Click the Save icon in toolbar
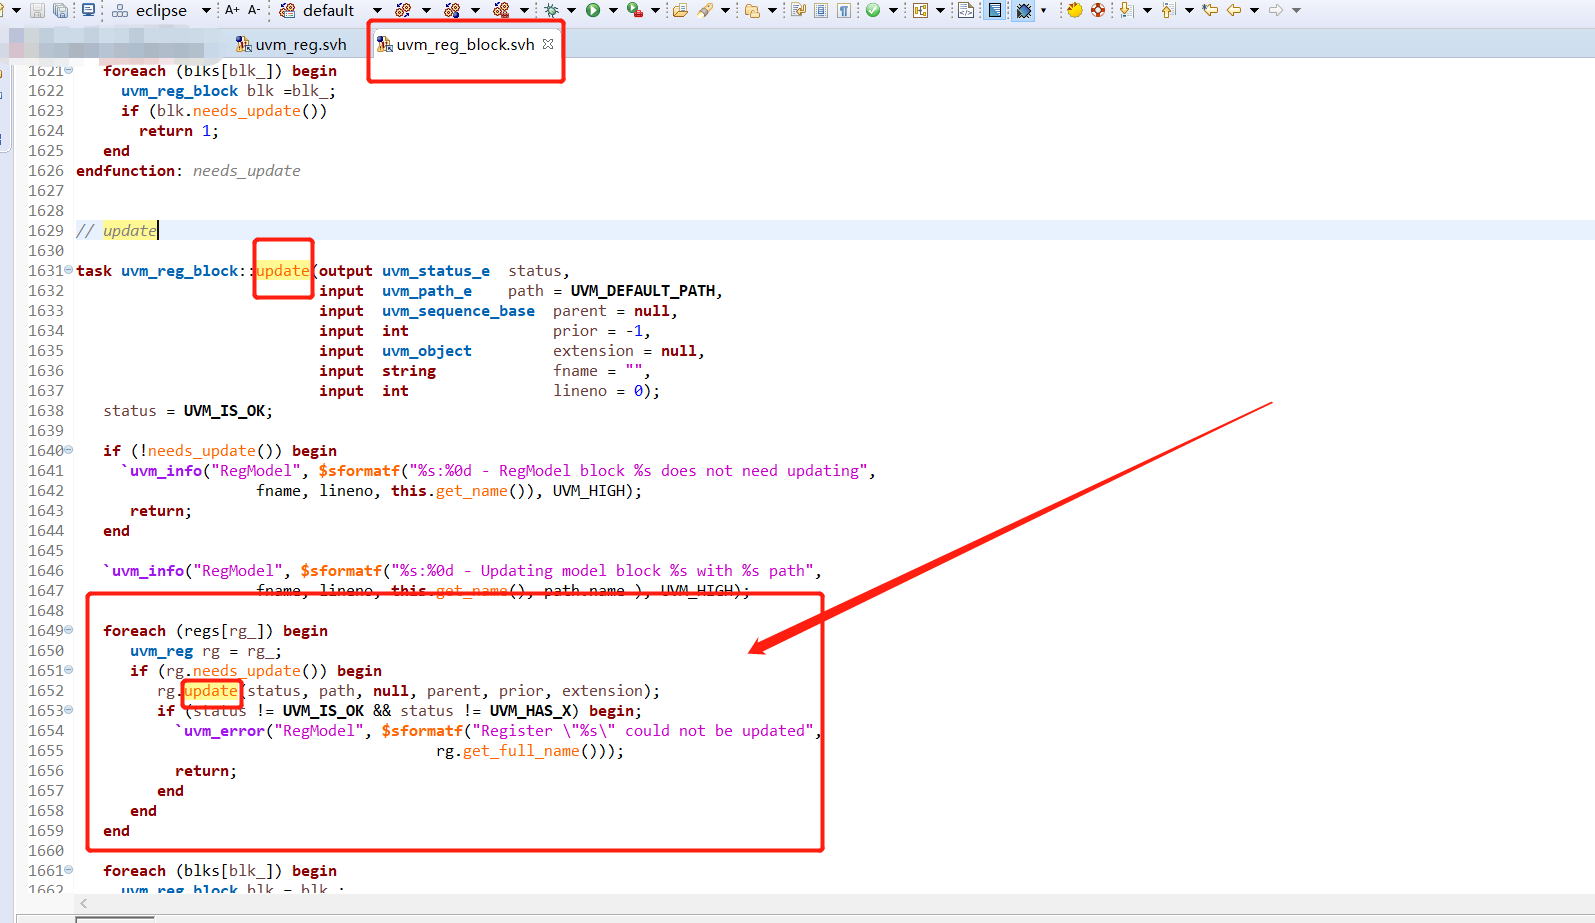The image size is (1595, 923). pyautogui.click(x=37, y=10)
